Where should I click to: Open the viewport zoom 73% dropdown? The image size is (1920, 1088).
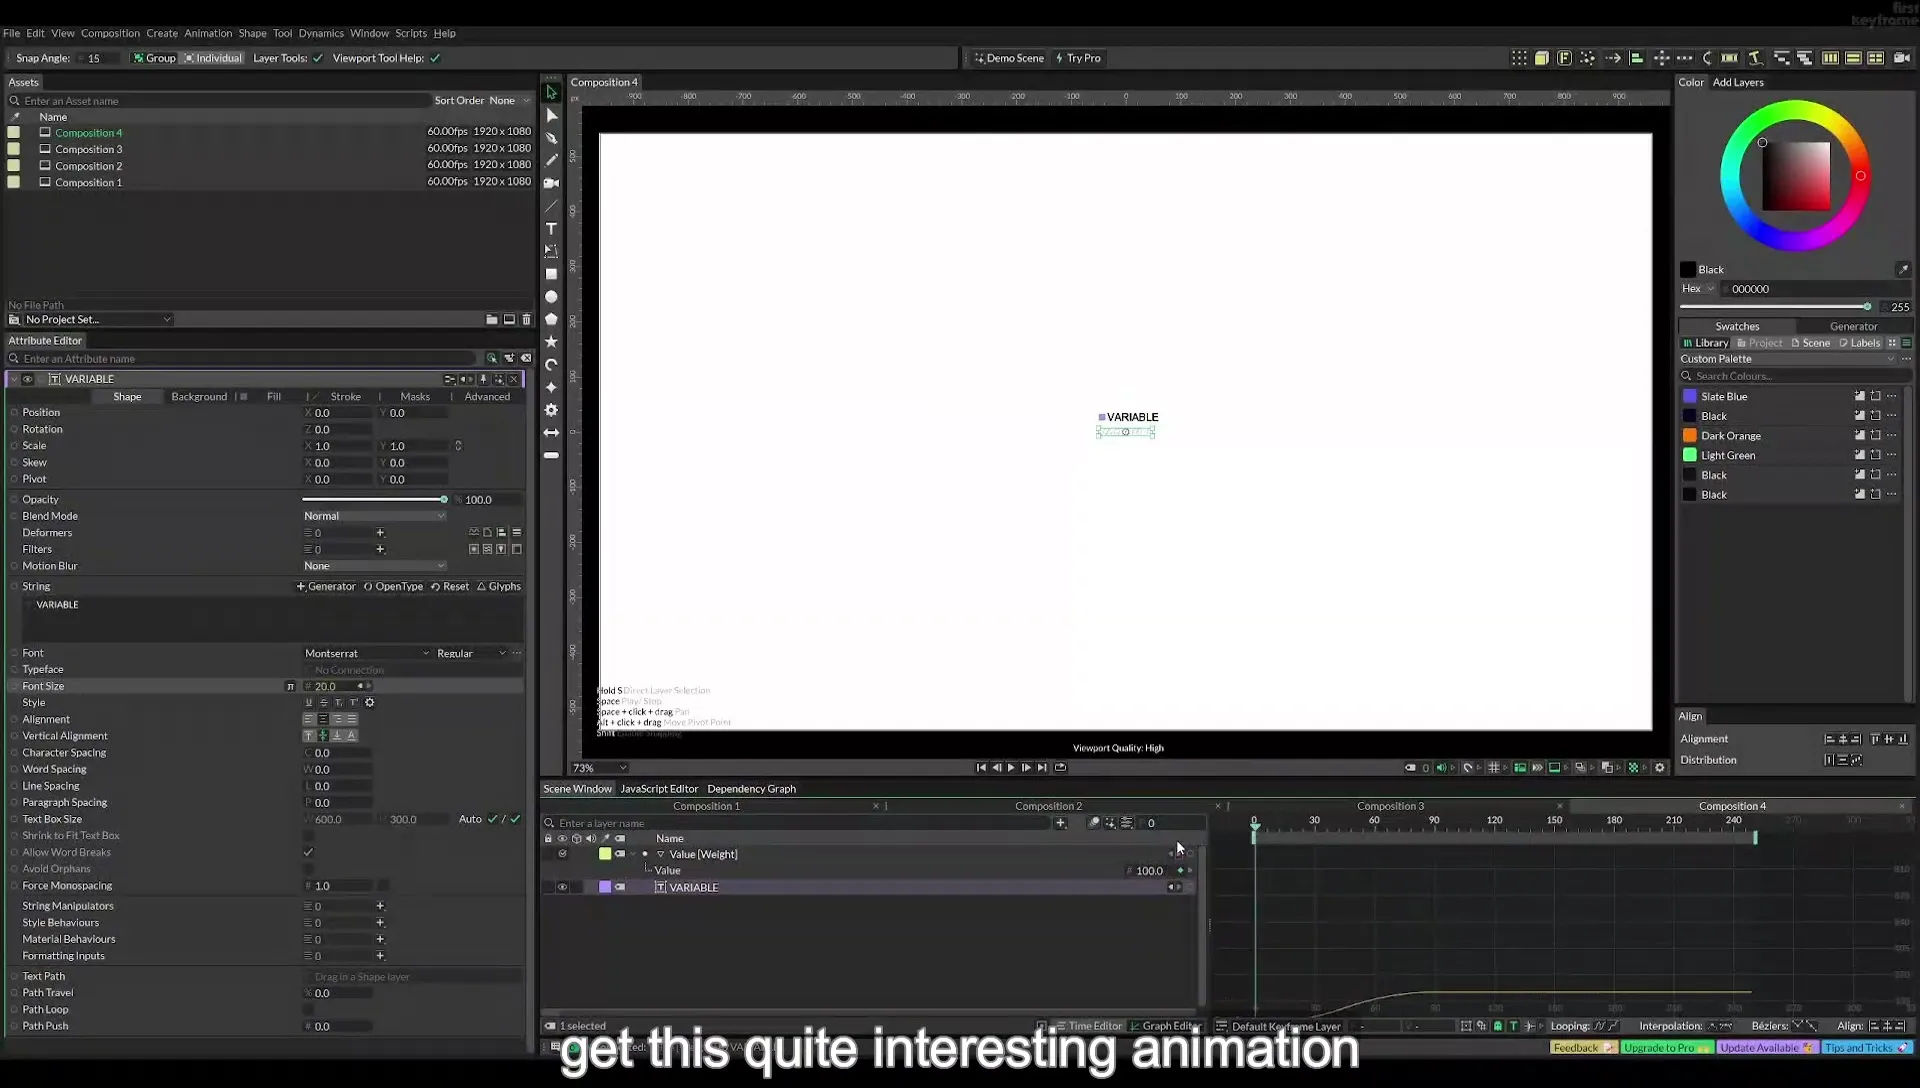tap(599, 769)
